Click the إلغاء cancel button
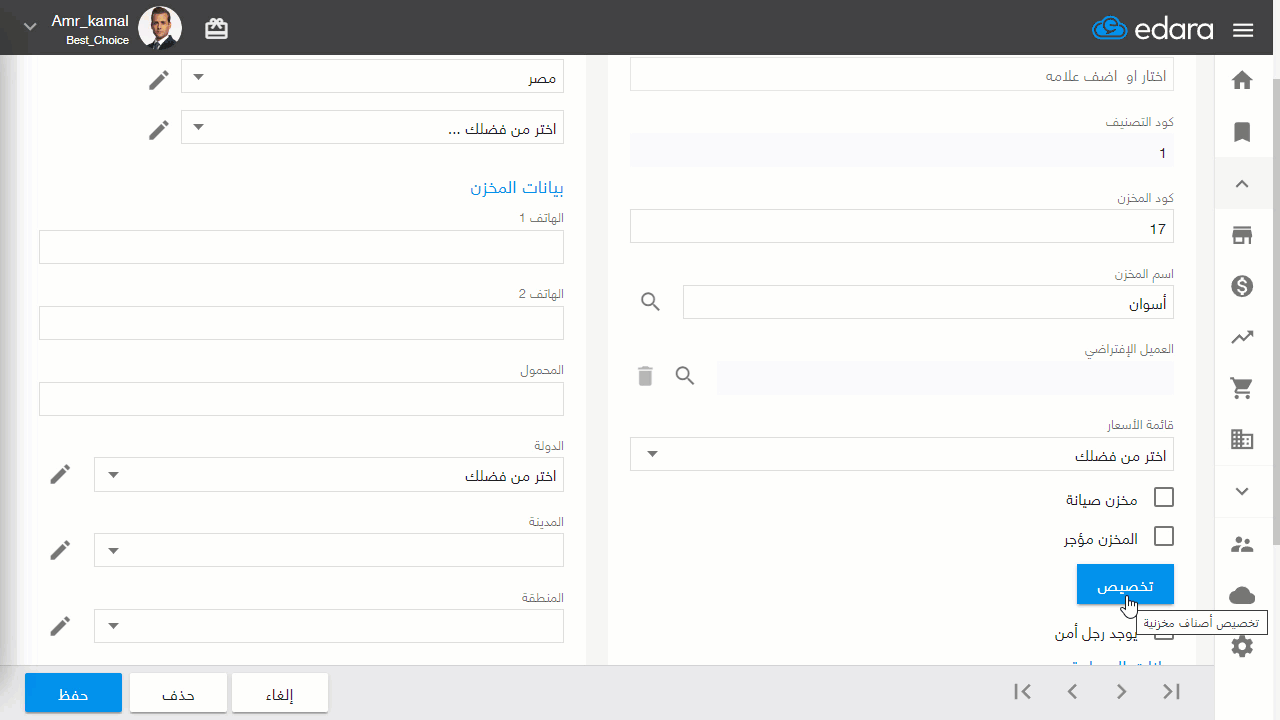 point(280,694)
